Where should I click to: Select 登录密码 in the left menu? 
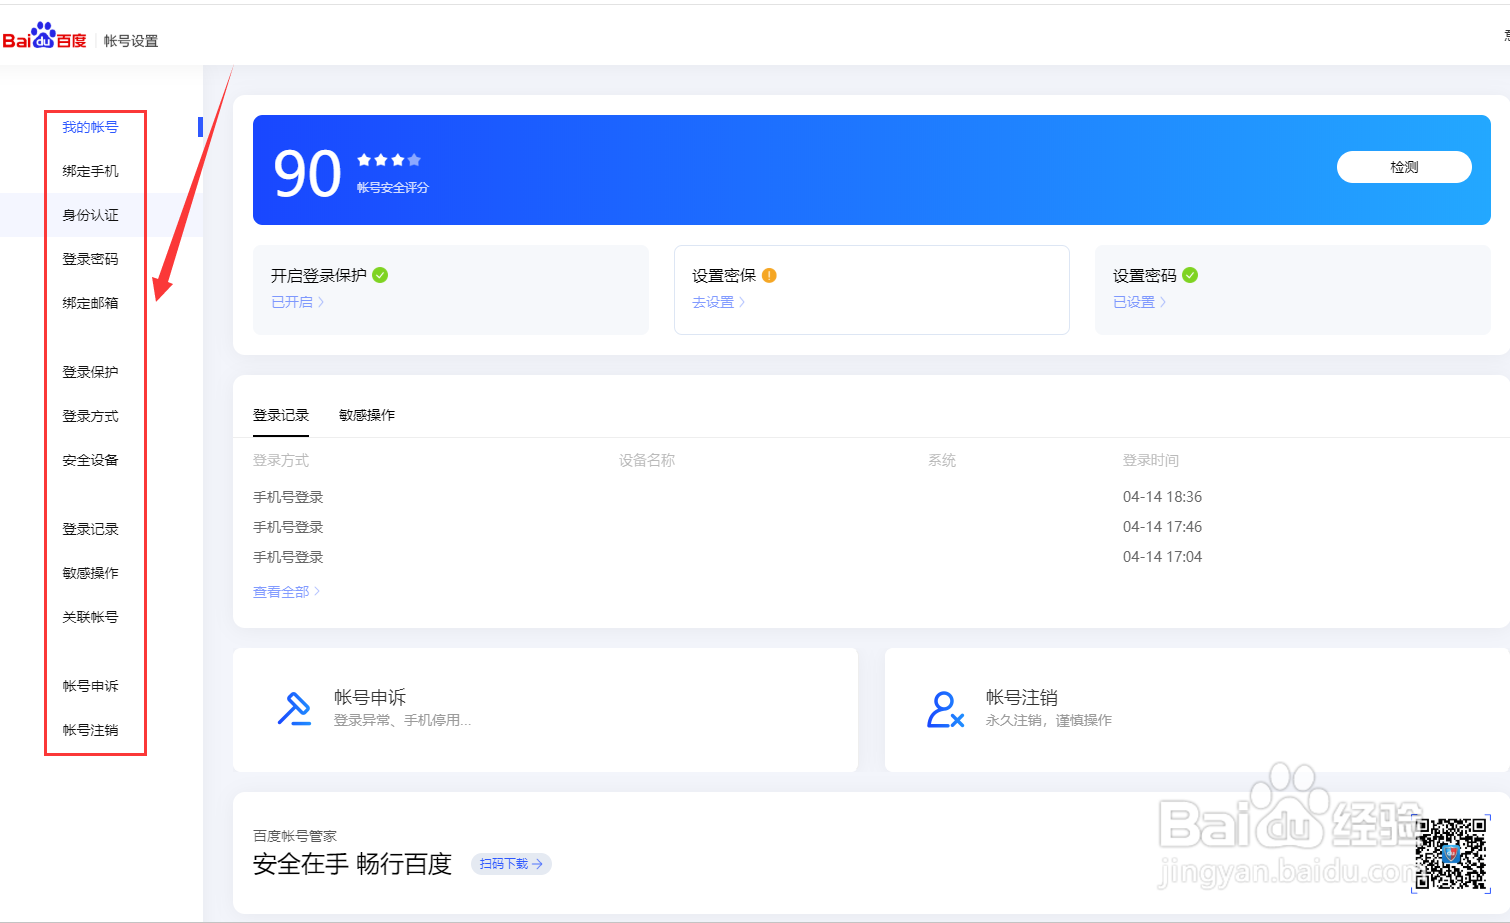[92, 259]
